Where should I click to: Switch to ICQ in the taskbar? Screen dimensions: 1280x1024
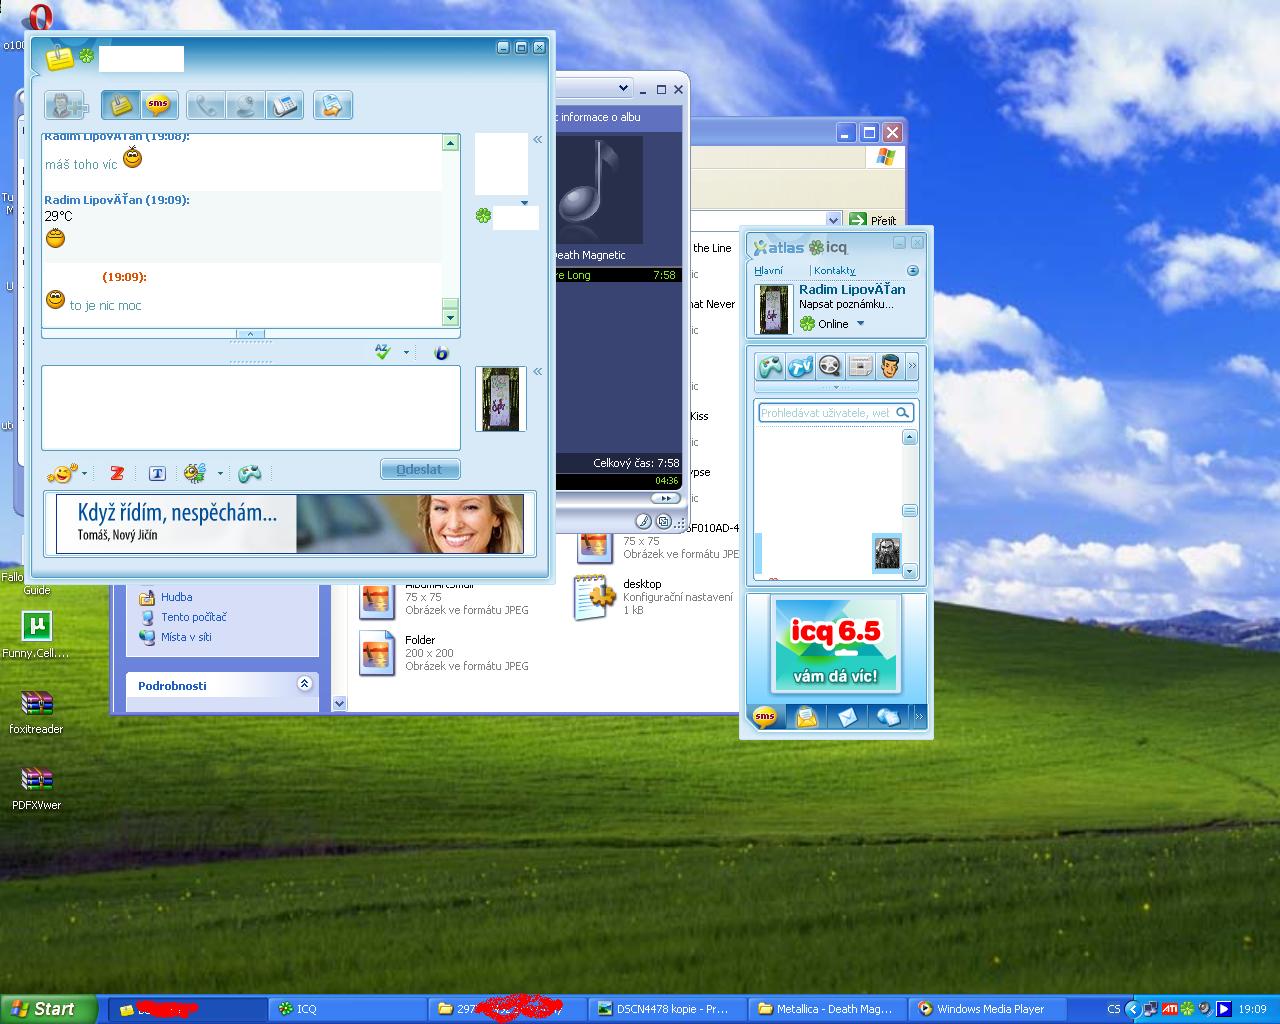tap(347, 1009)
